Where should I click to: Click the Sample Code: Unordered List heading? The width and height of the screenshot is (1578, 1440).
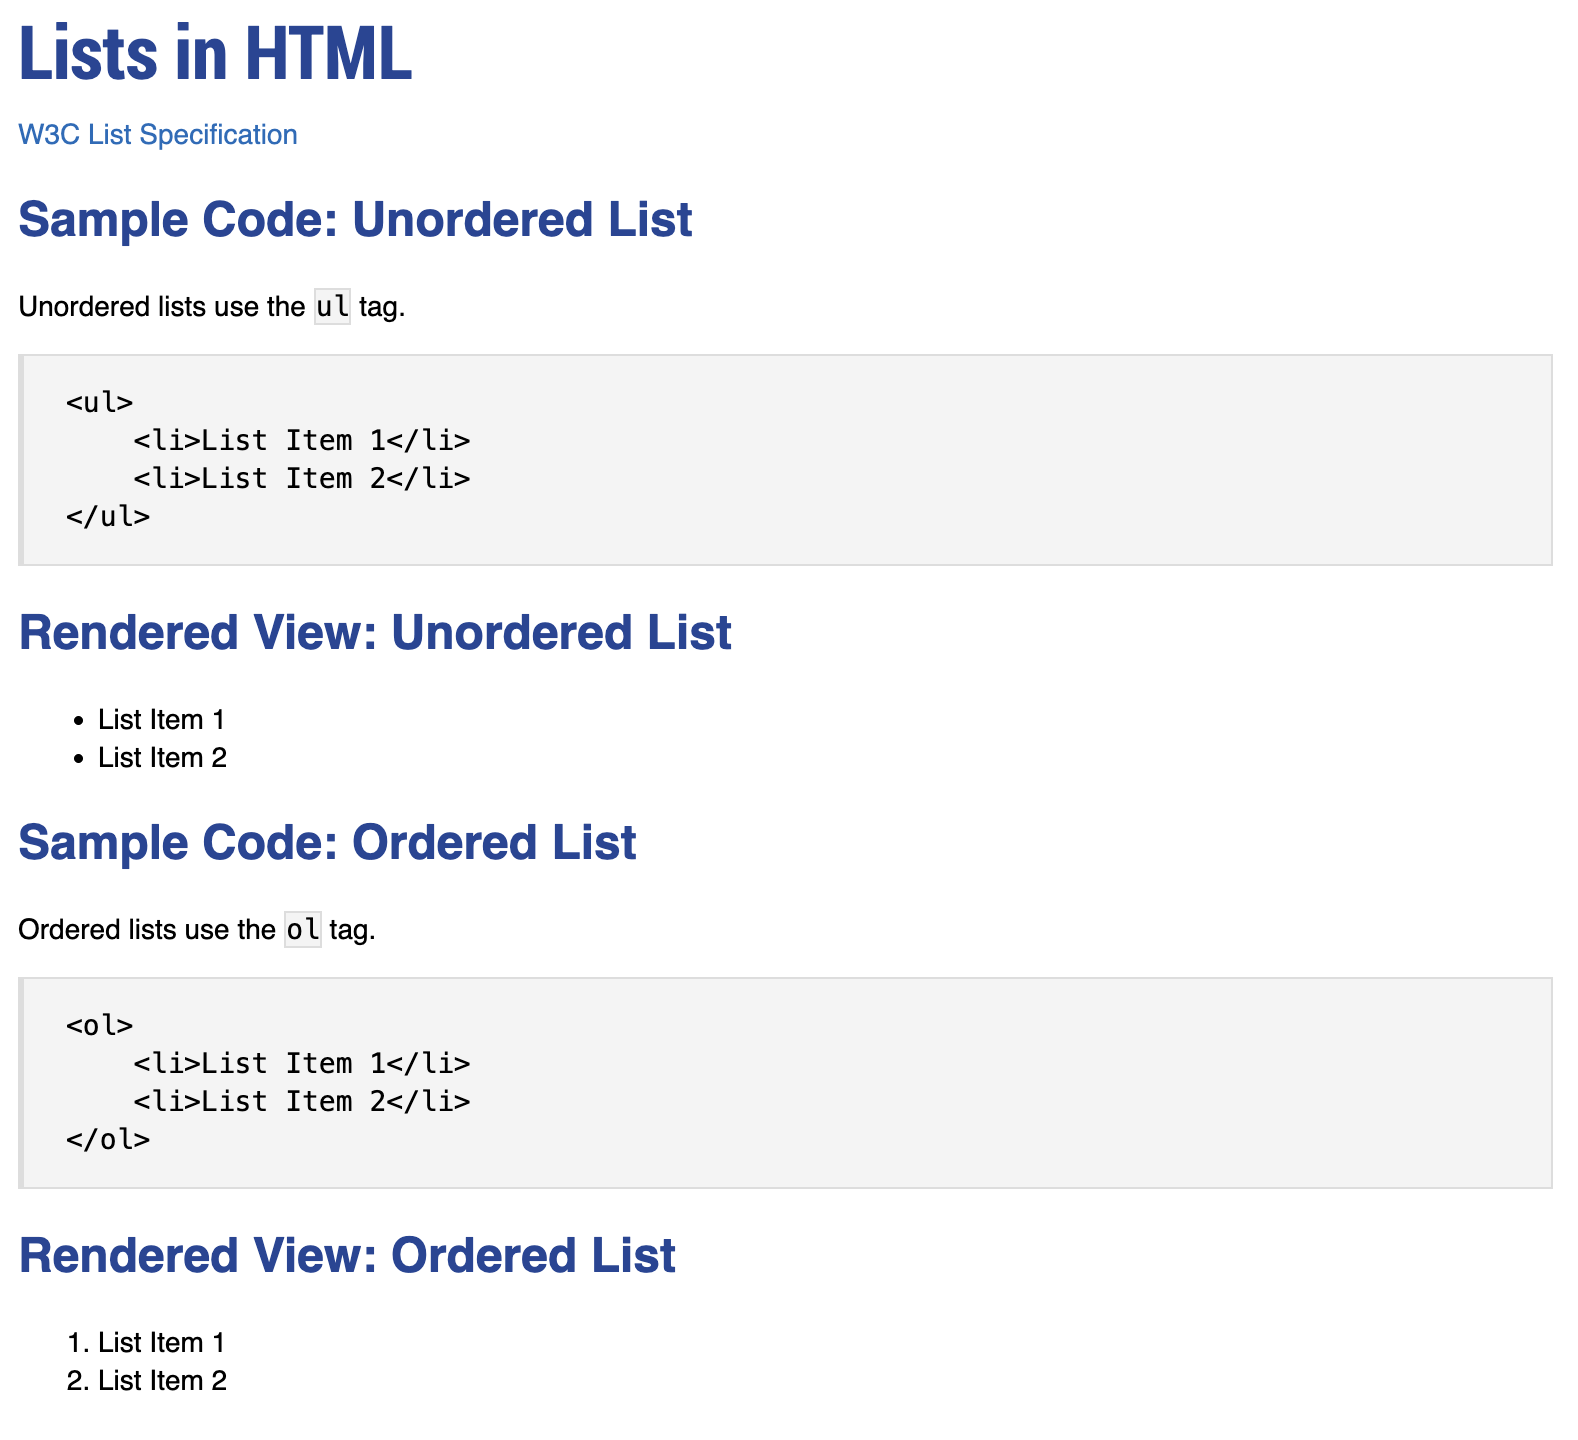pos(355,220)
